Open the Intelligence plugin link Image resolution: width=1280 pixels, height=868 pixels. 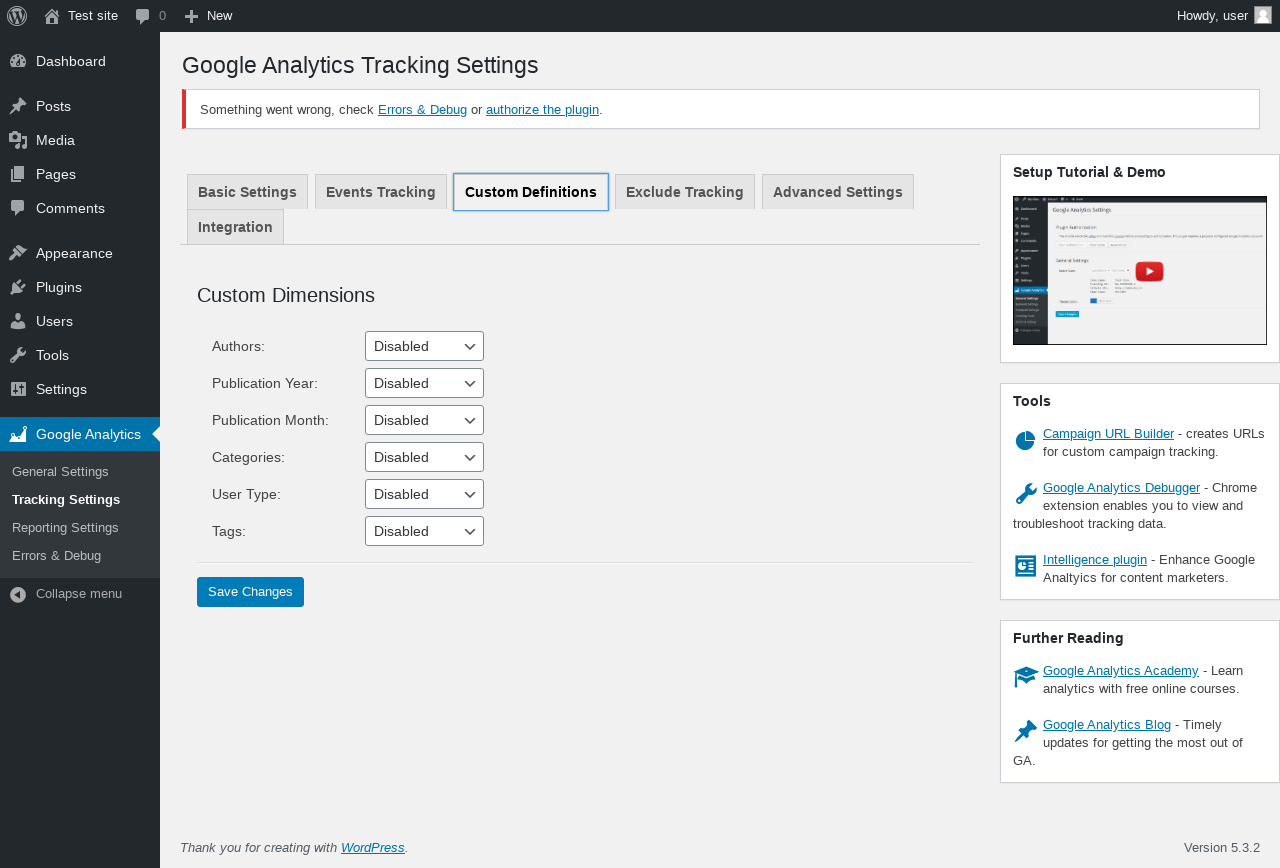[x=1095, y=560]
